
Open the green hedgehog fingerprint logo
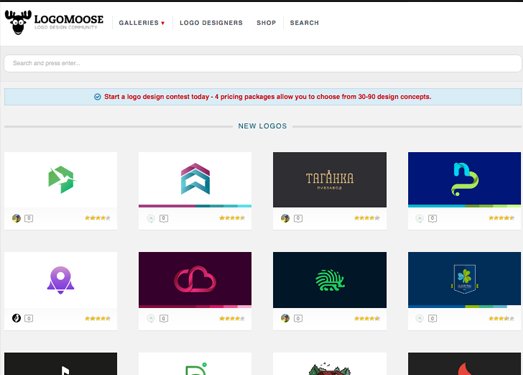[330, 280]
